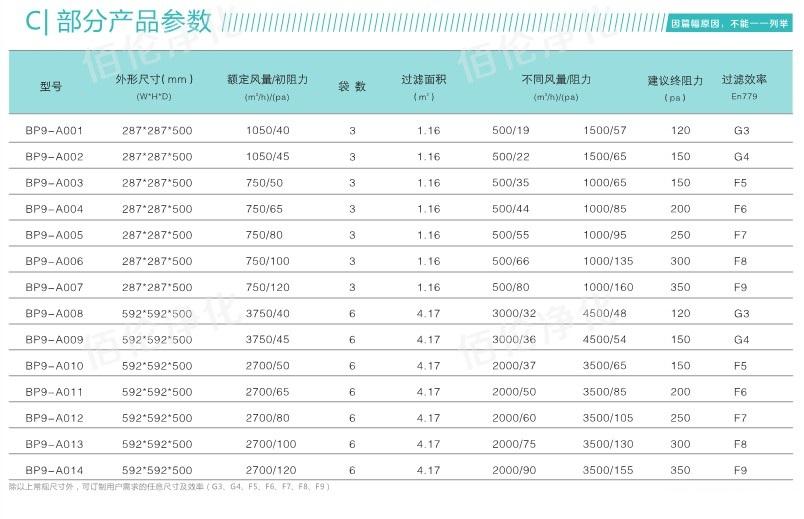Select the 2700/100 value in BP9-A013 row

pos(271,443)
